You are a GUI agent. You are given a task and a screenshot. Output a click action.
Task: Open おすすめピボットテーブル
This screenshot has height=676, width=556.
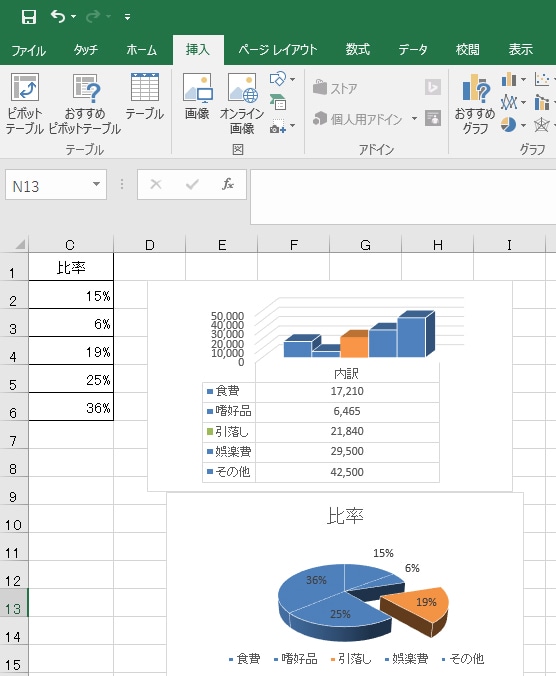click(x=85, y=103)
